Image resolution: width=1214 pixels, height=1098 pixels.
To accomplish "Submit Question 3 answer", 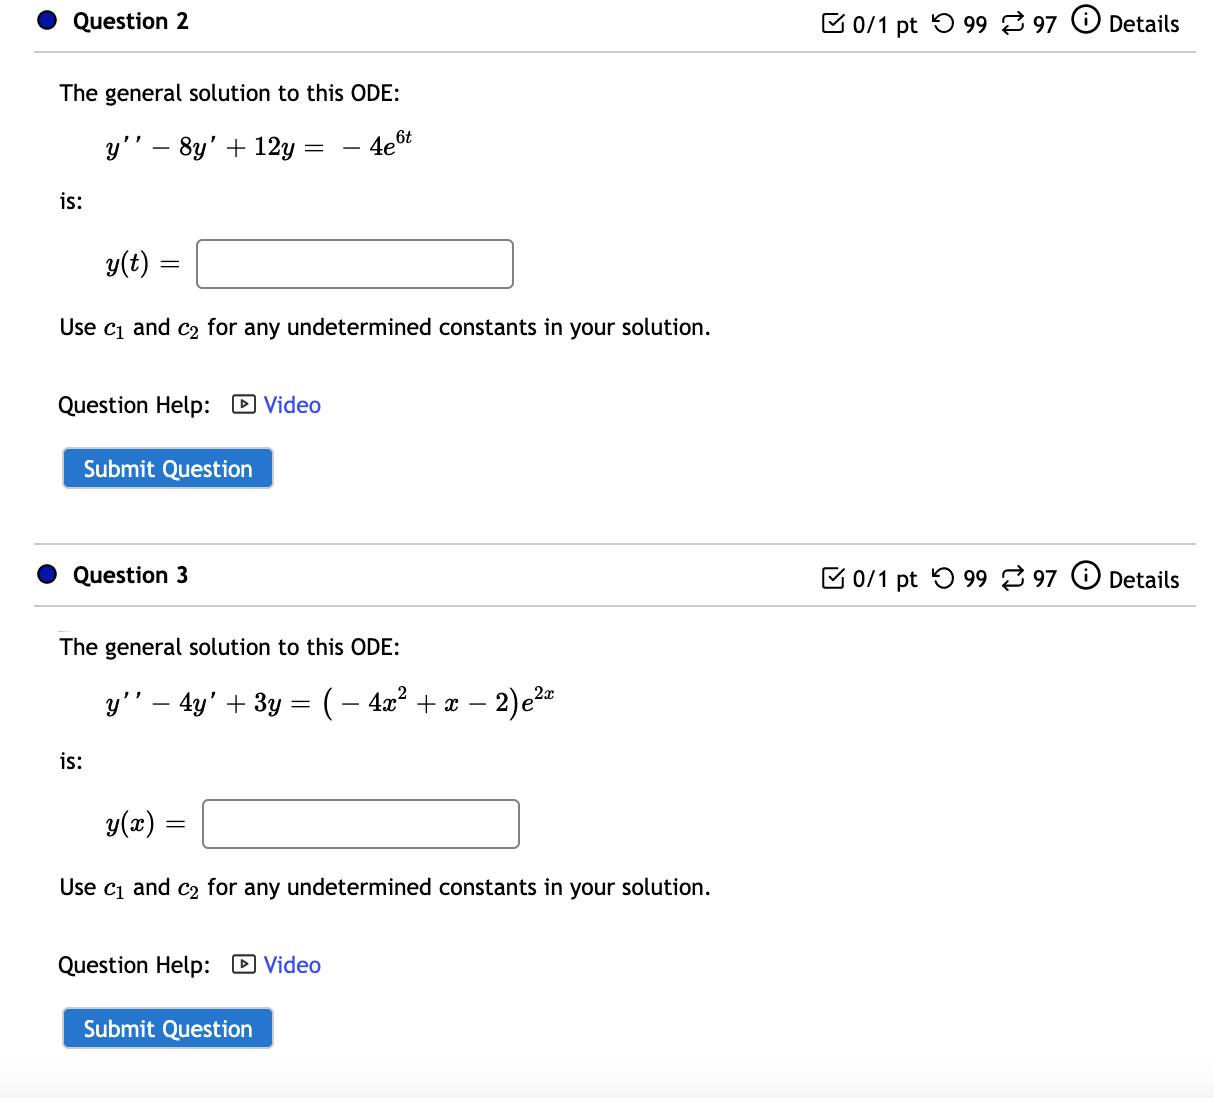I will 168,1029.
